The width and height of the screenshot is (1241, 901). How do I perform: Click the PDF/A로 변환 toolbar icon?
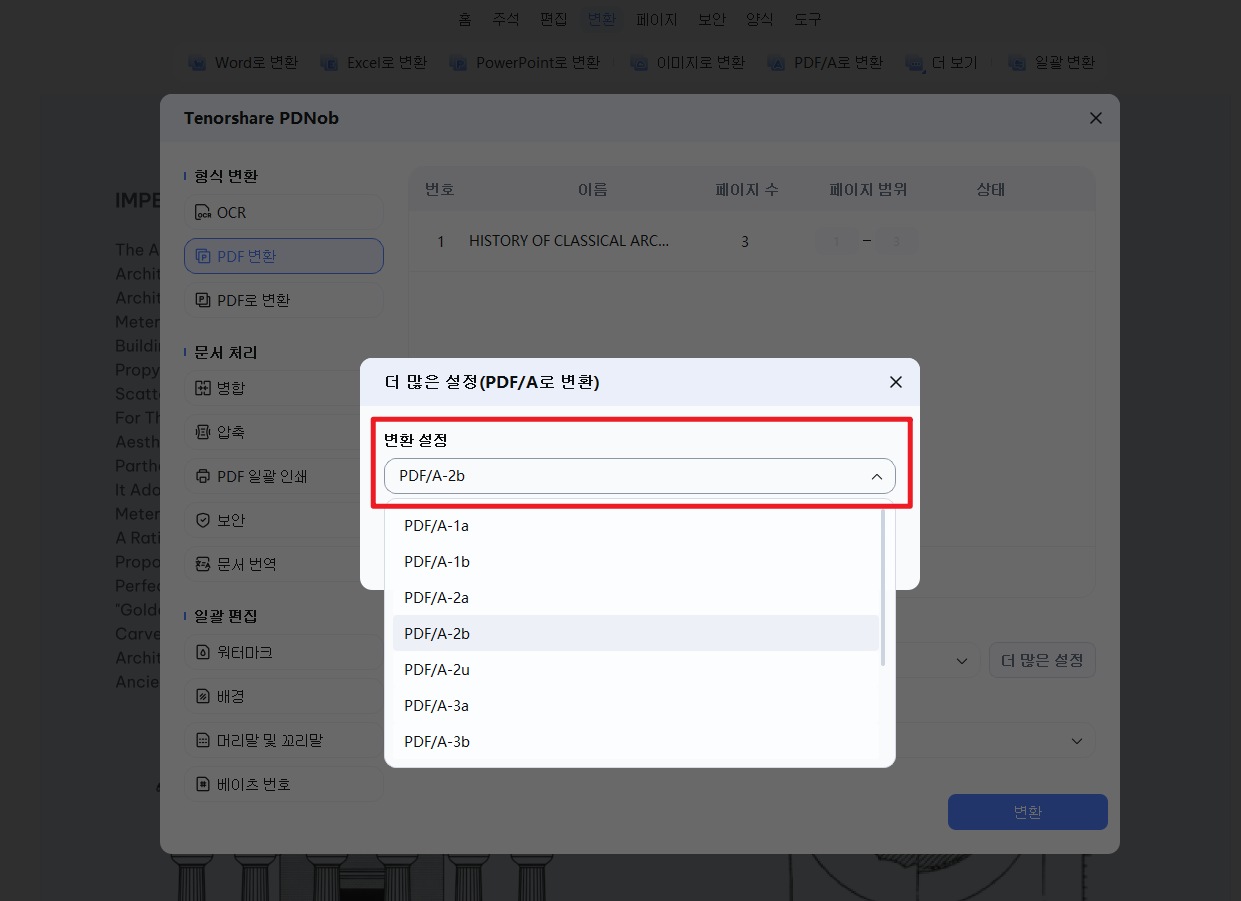pyautogui.click(x=777, y=63)
